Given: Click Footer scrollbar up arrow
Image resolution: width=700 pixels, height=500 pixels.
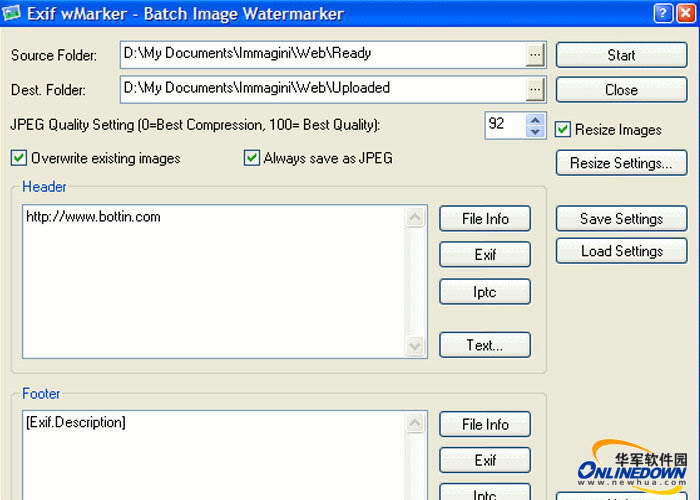Looking at the screenshot, I should pos(415,423).
